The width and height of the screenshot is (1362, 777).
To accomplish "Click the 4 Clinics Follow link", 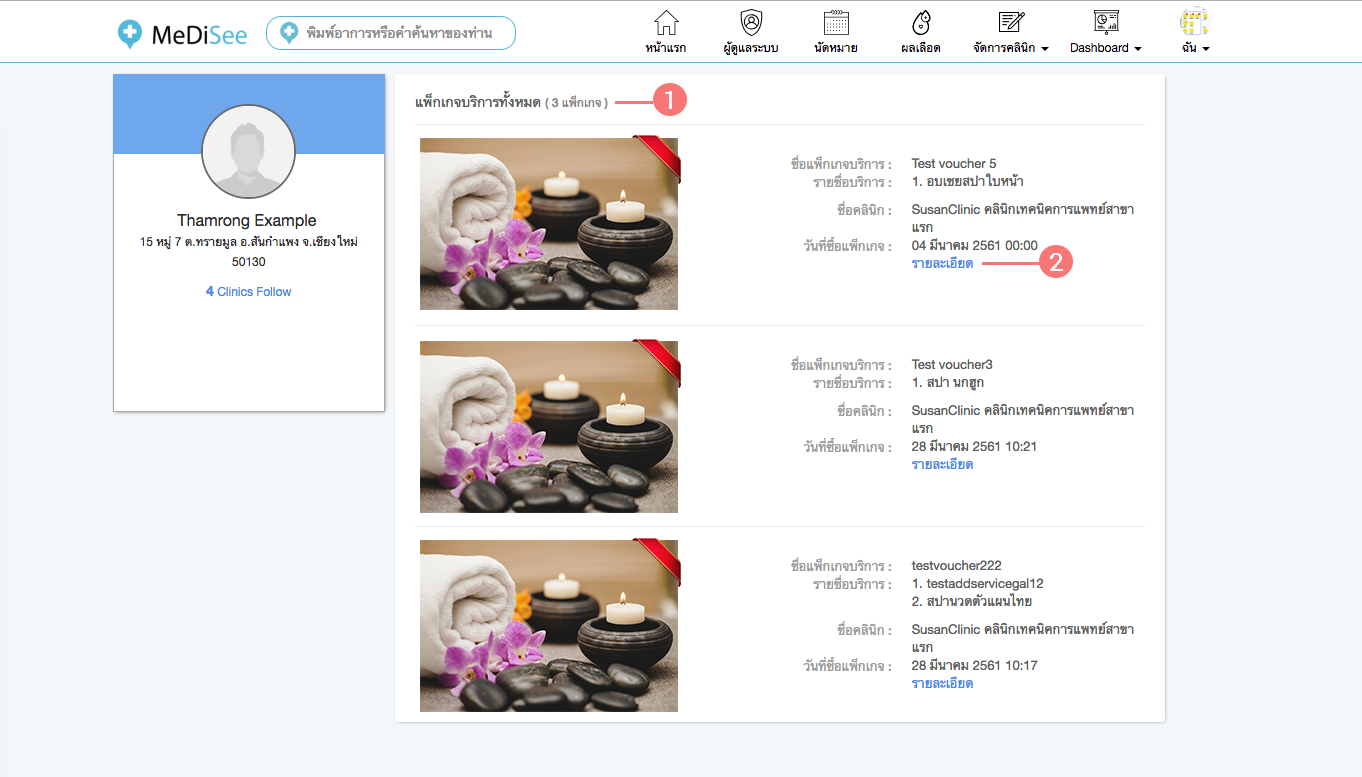I will pos(248,292).
